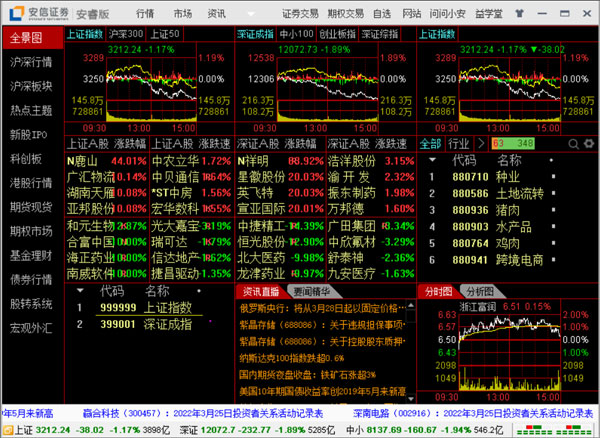Click the search magnifier icon
Viewport: 600px width, 438px height.
[x=573, y=144]
